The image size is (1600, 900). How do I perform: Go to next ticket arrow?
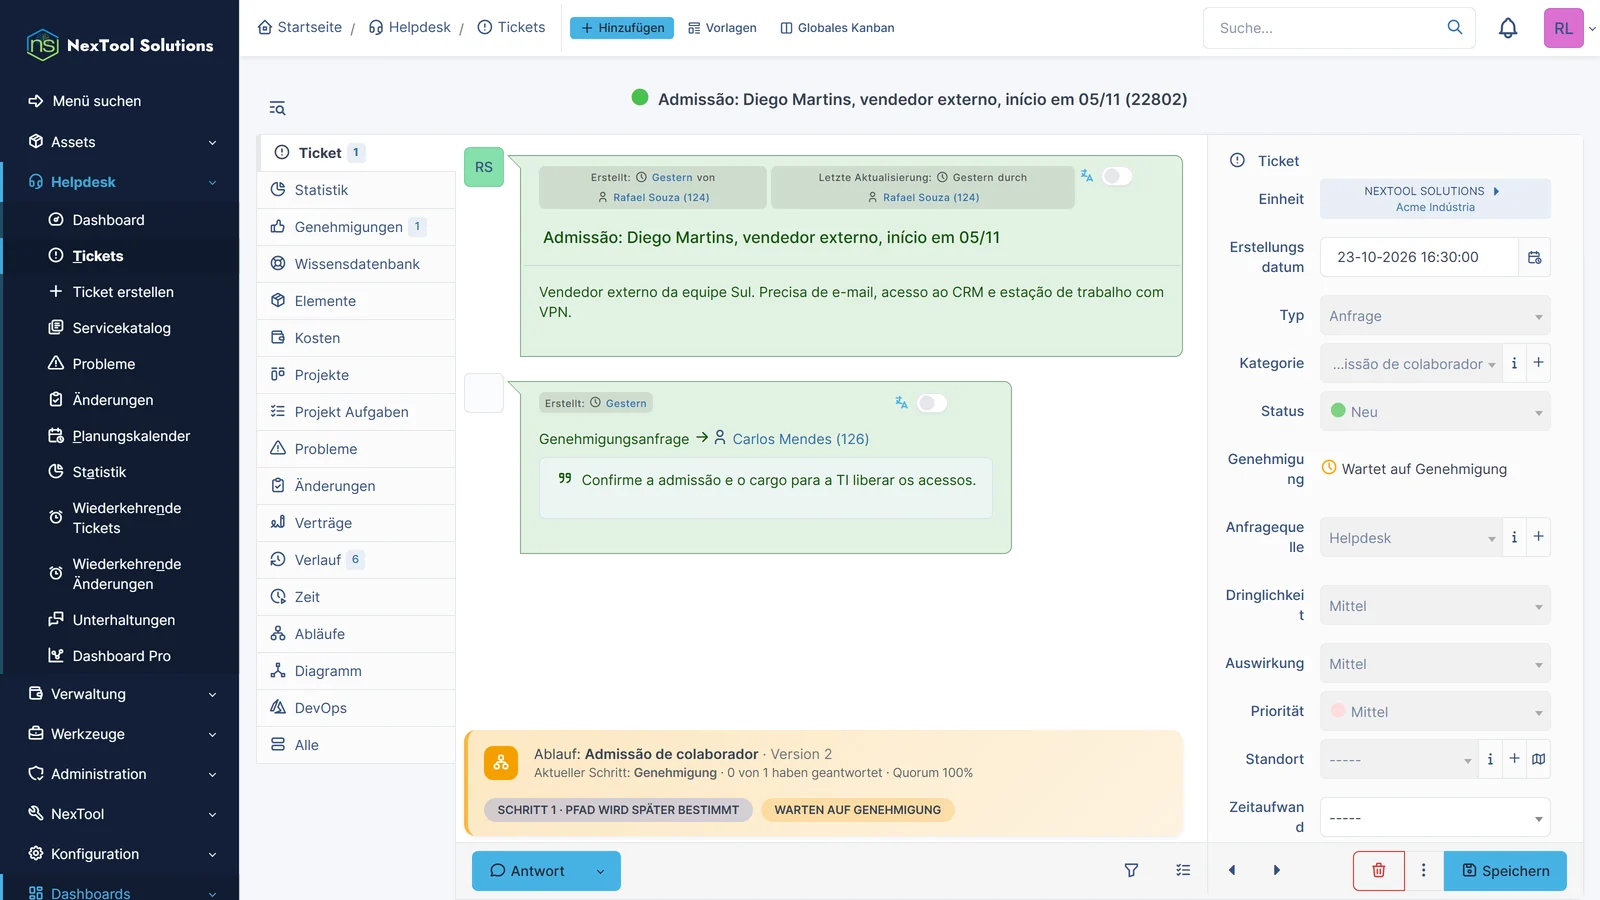point(1276,871)
